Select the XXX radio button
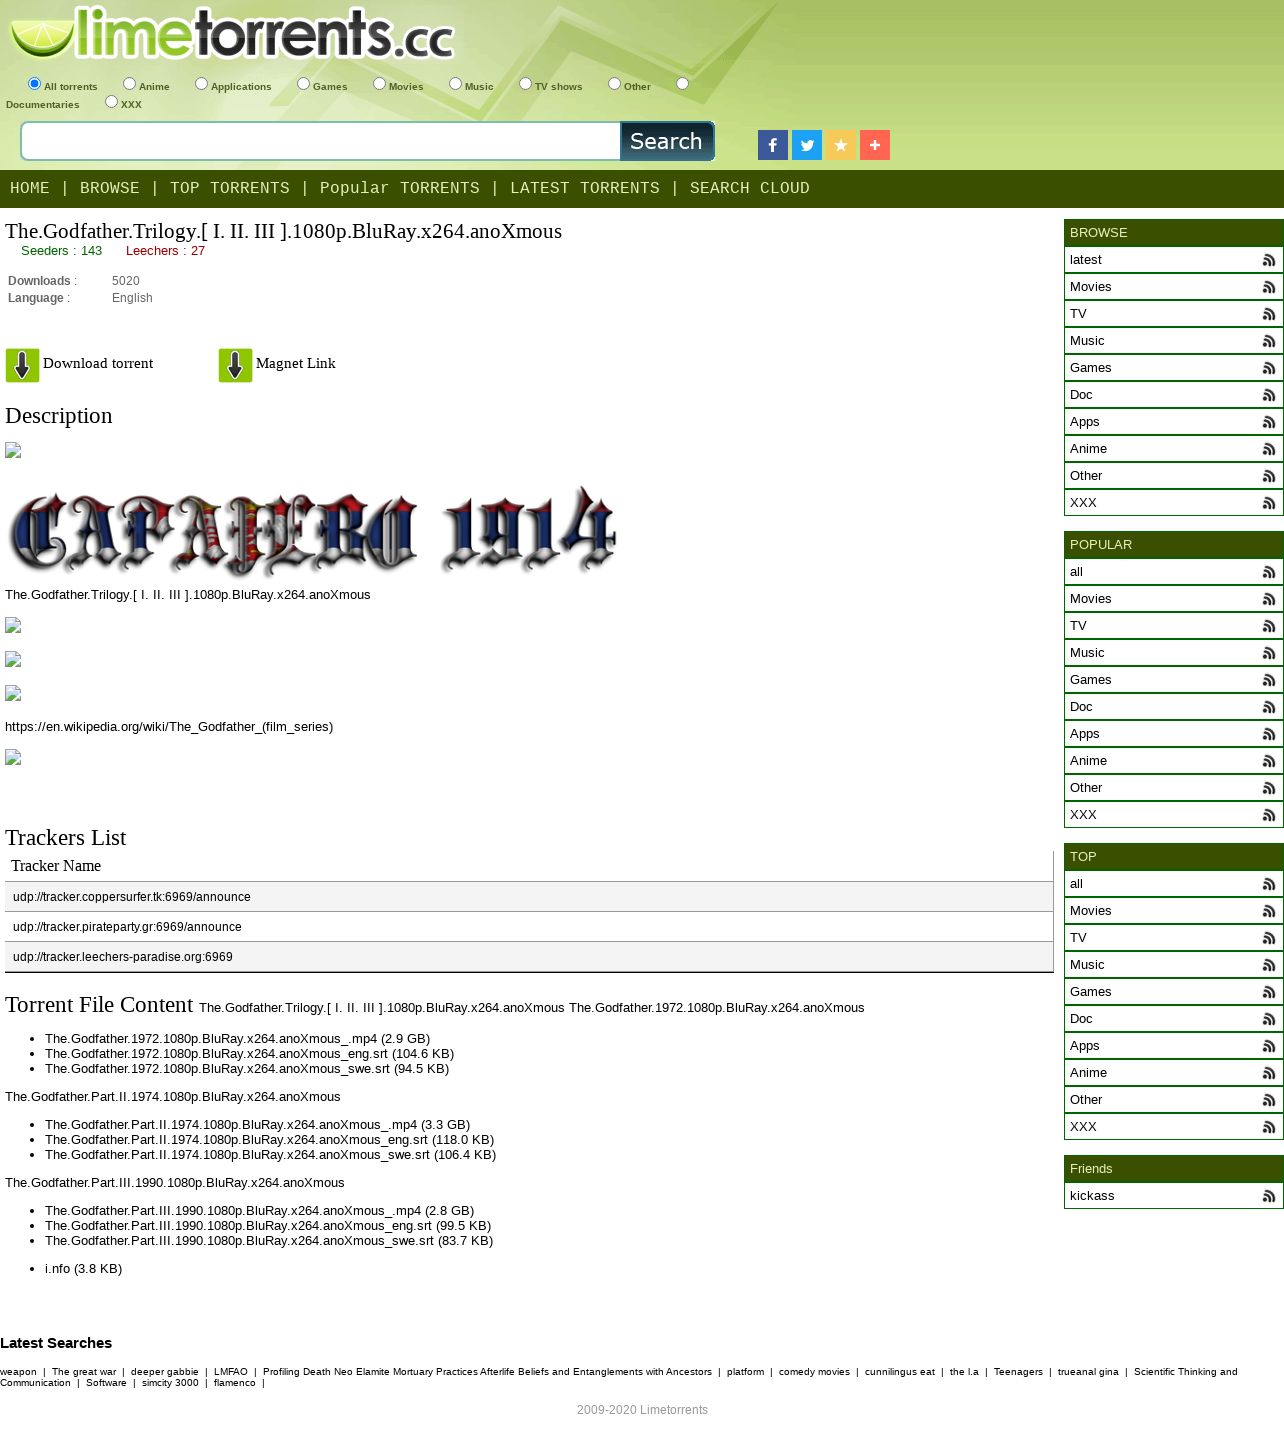The width and height of the screenshot is (1284, 1431). [x=111, y=102]
